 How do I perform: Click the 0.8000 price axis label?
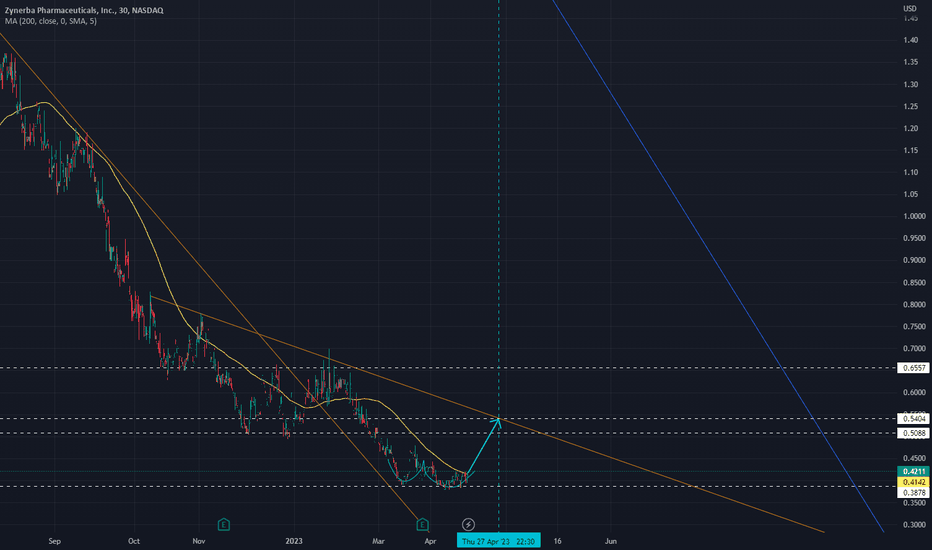coord(914,305)
